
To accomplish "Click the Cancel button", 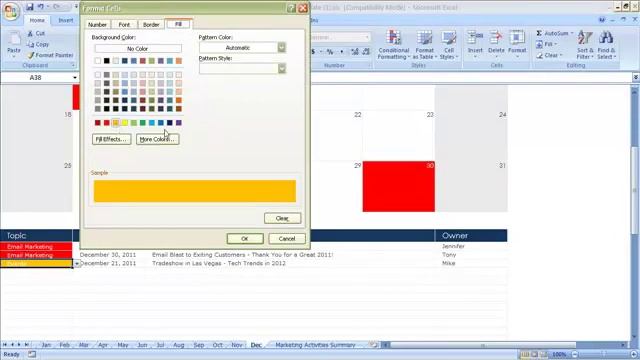I will click(x=287, y=239).
